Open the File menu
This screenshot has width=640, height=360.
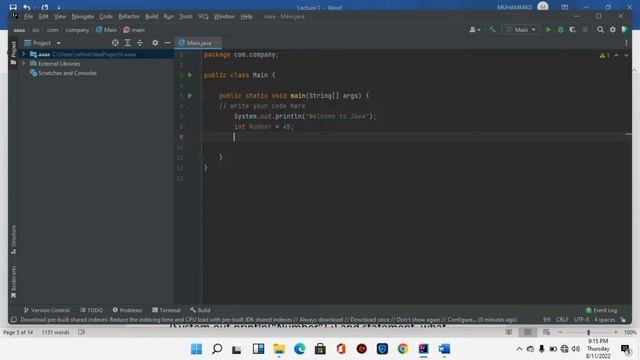(29, 17)
